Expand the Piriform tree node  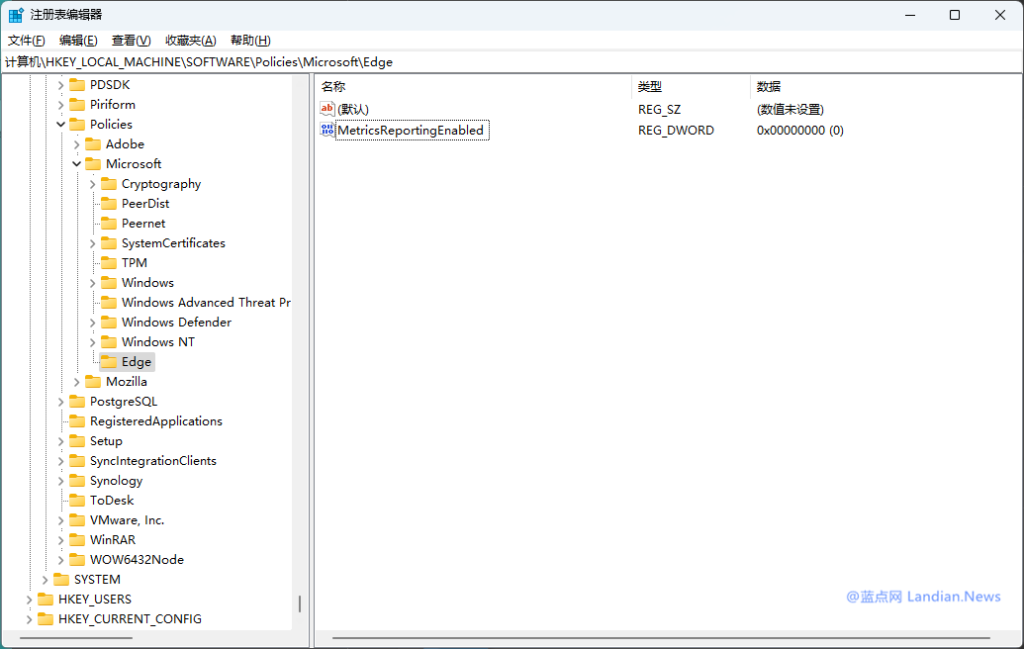[61, 104]
